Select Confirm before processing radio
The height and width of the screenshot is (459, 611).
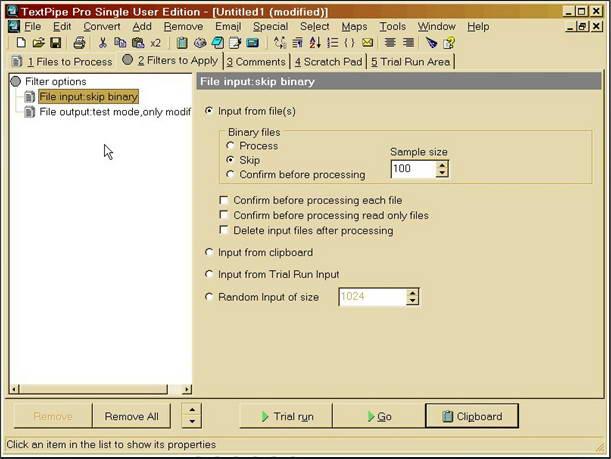[x=230, y=174]
